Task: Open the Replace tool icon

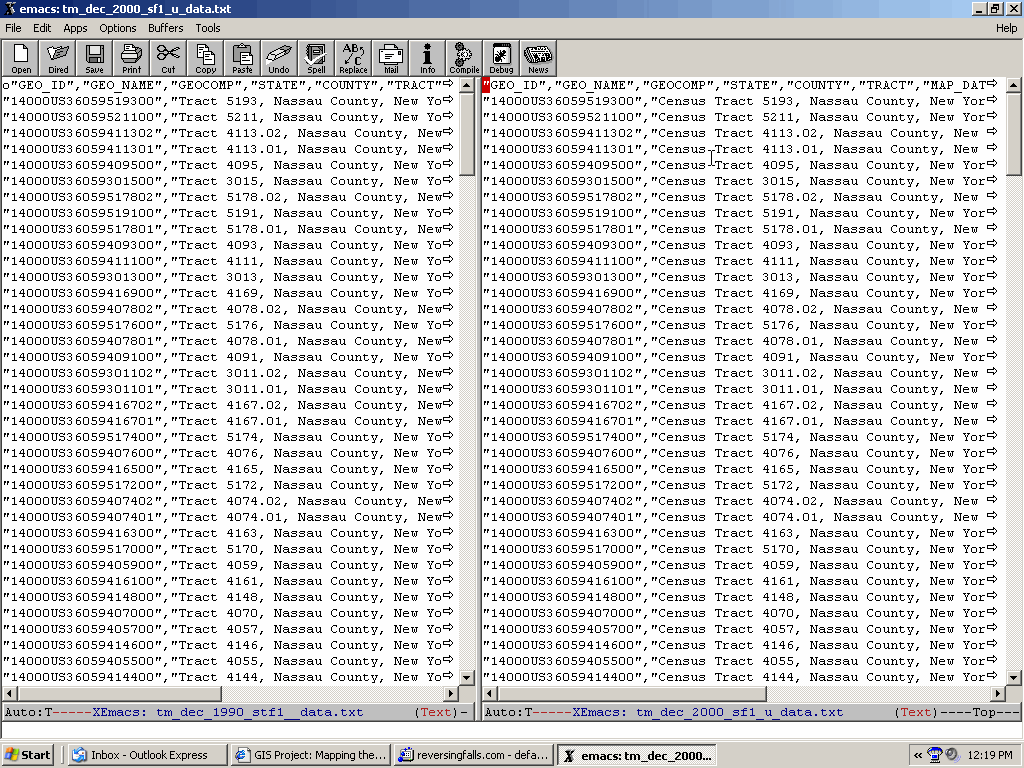Action: 353,58
